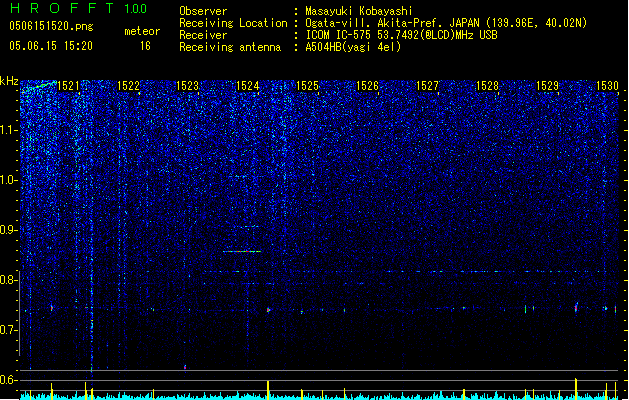Screen dimensions: 629x400
Task: Click the meteor count value 16
Action: click(145, 46)
